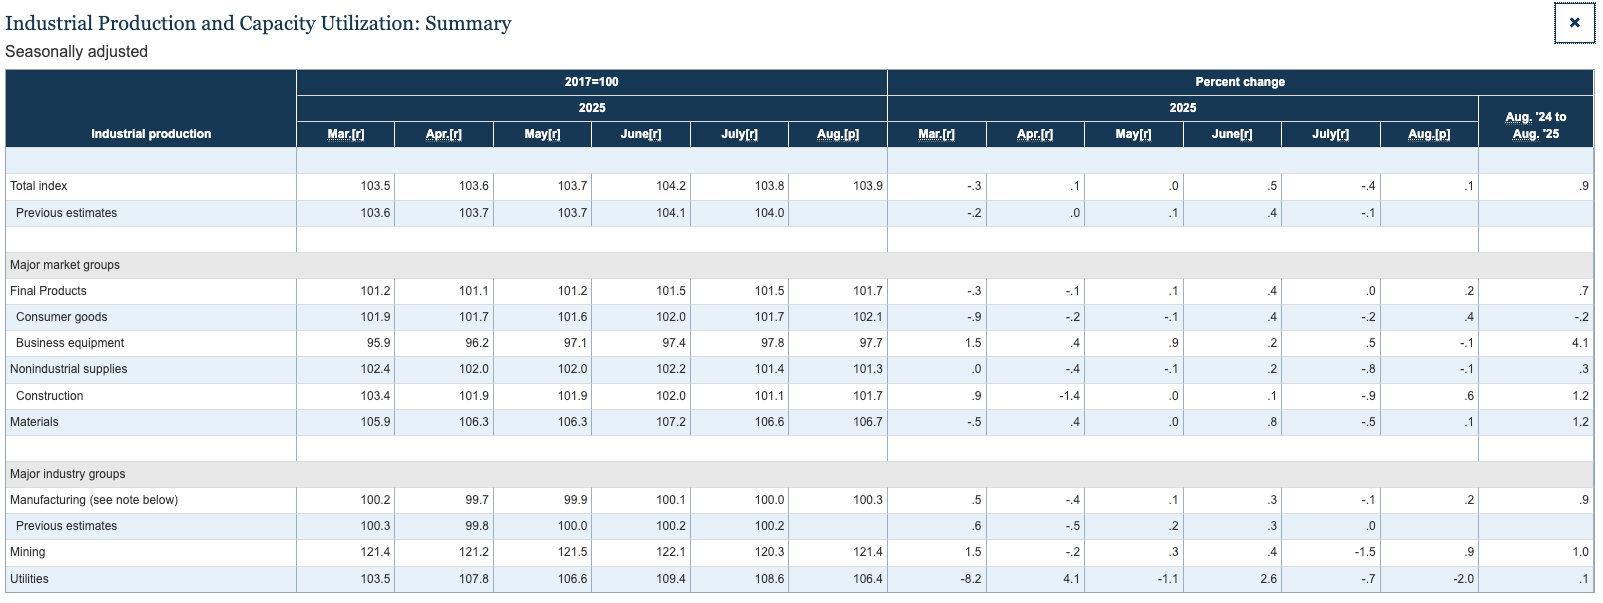Click the Aug.[p] header under 2017=100

837,134
